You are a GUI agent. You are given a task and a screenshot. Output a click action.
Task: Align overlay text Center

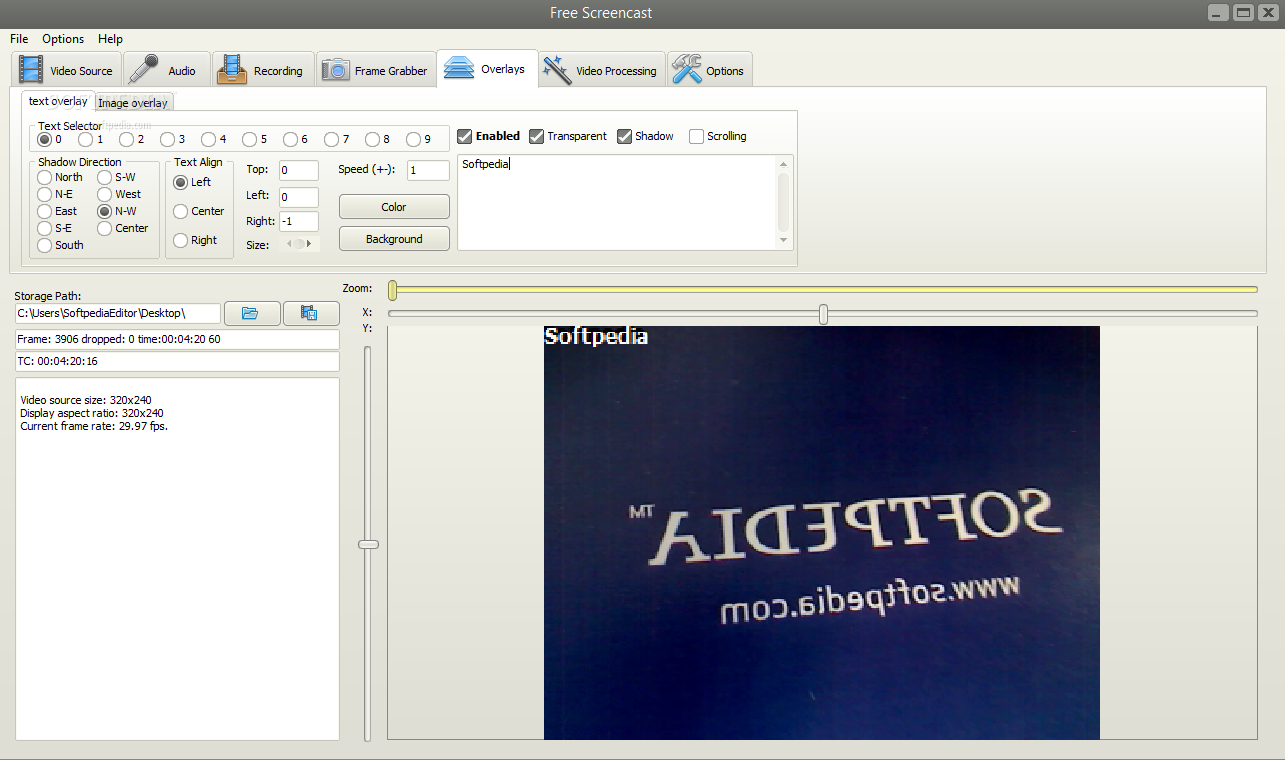pos(181,211)
